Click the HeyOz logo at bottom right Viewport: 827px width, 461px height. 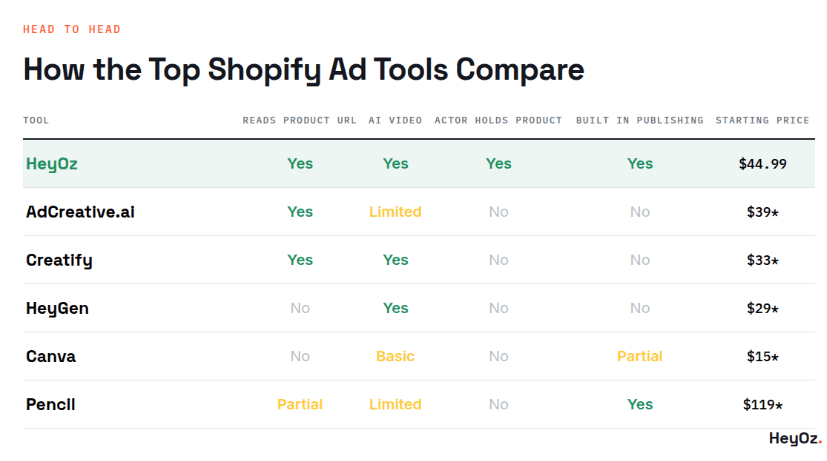[x=795, y=438]
